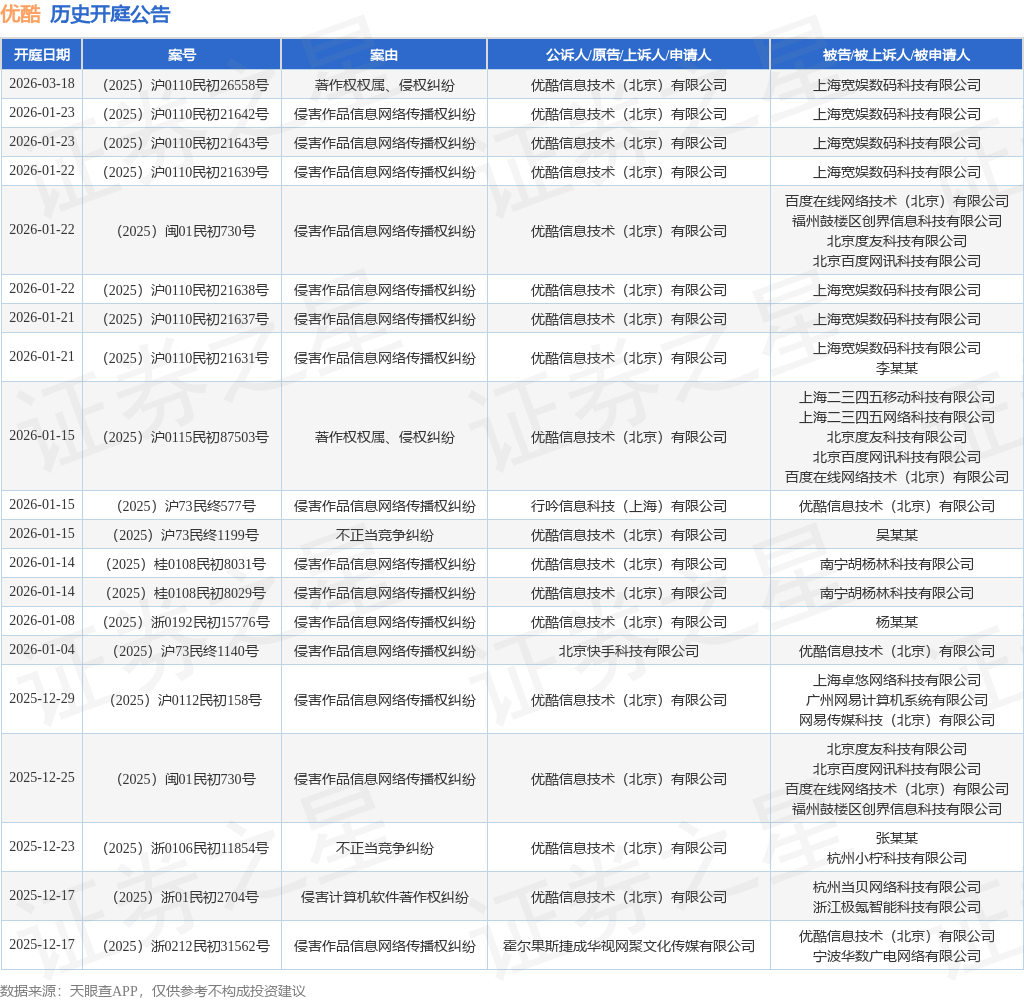The width and height of the screenshot is (1024, 1000).
Task: Click defendant 上海卓悠网络科技有限公司
Action: [x=897, y=680]
